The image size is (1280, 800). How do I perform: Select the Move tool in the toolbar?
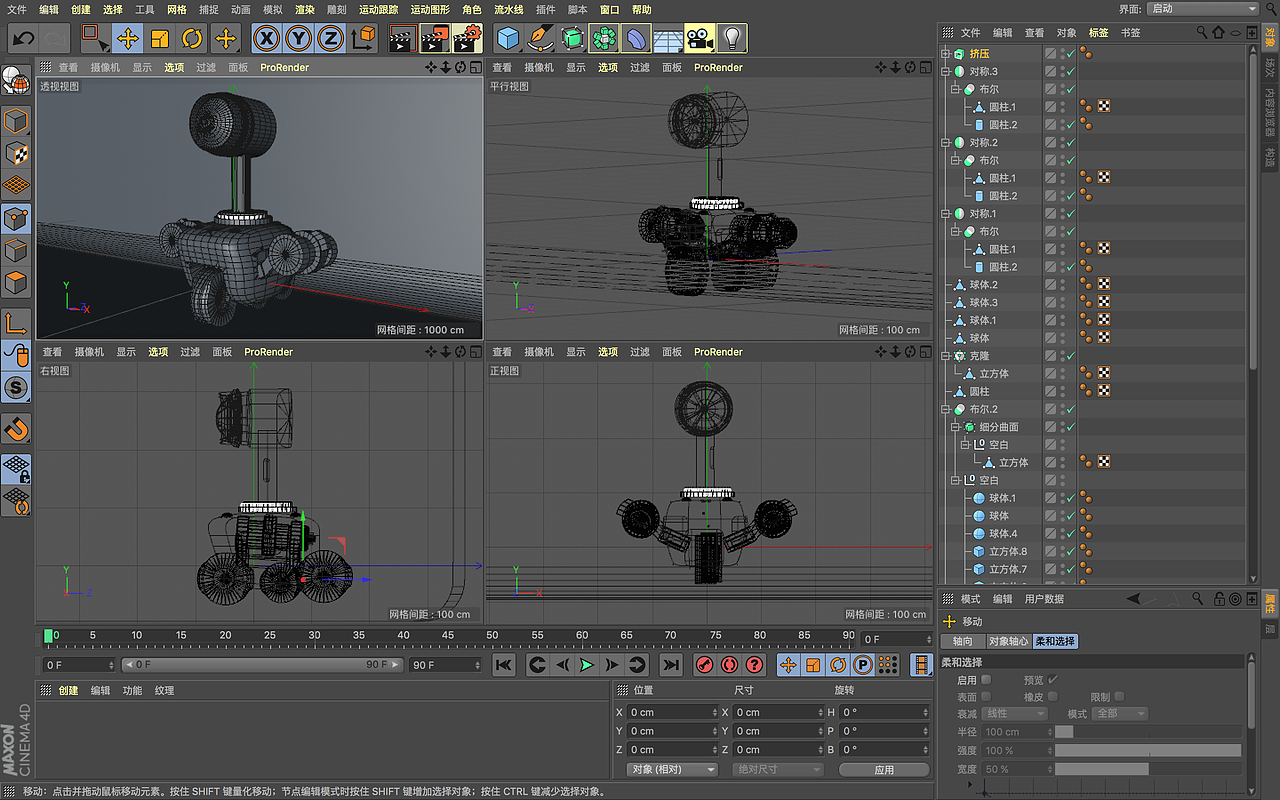click(x=127, y=37)
